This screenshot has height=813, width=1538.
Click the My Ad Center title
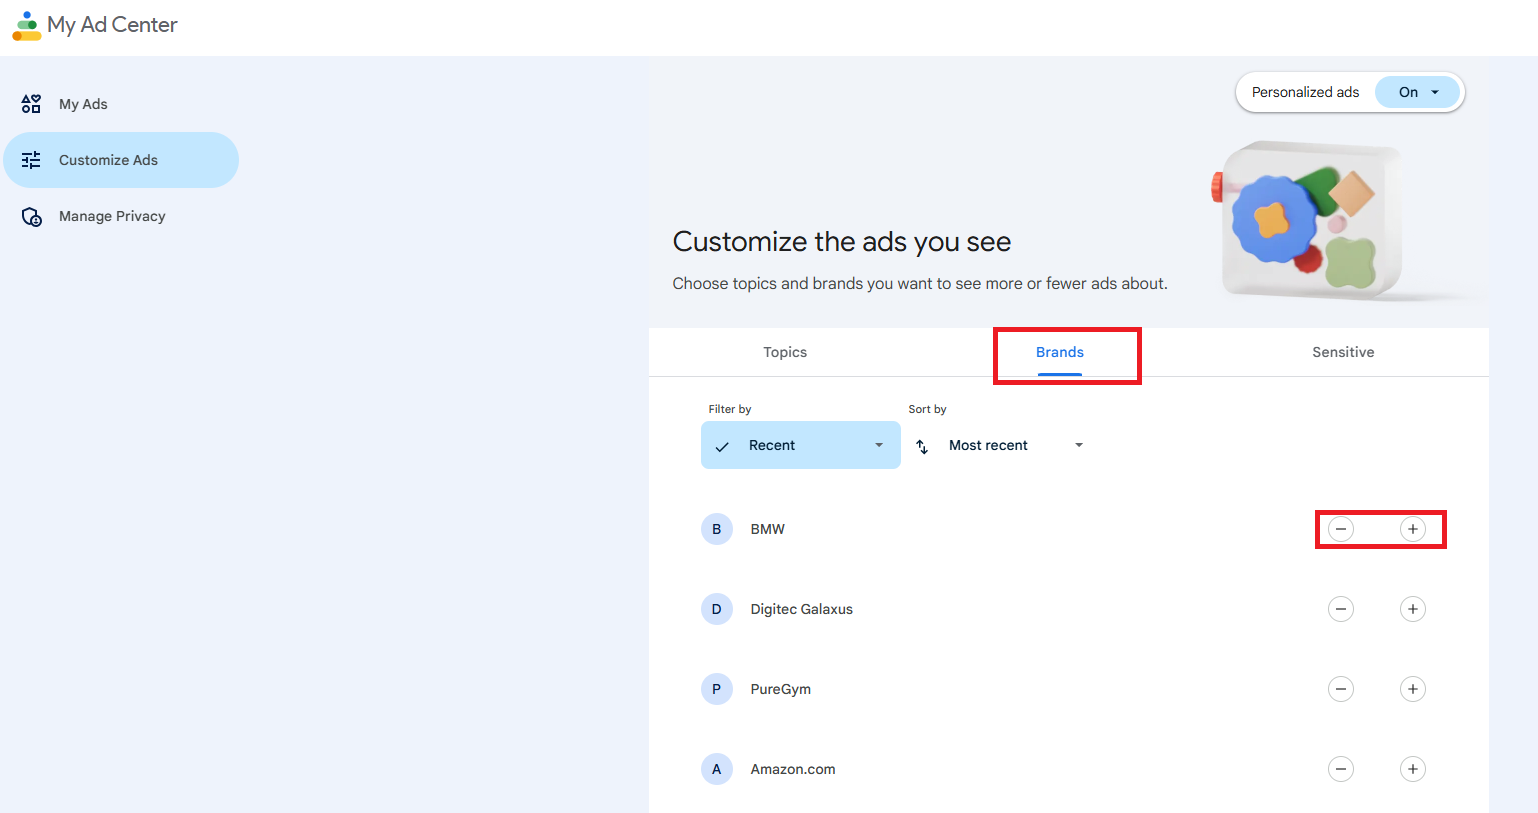[112, 25]
